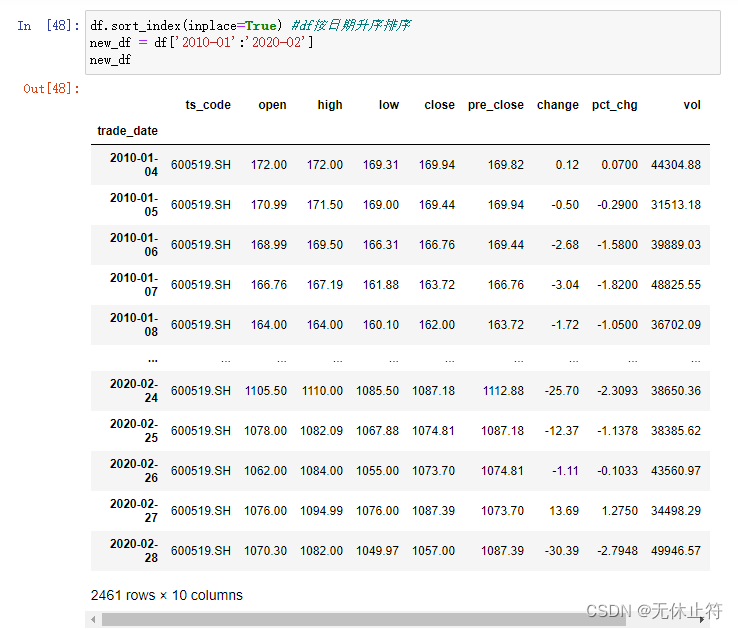Click the 2020-02-24 row index
The image size is (738, 629).
(134, 391)
